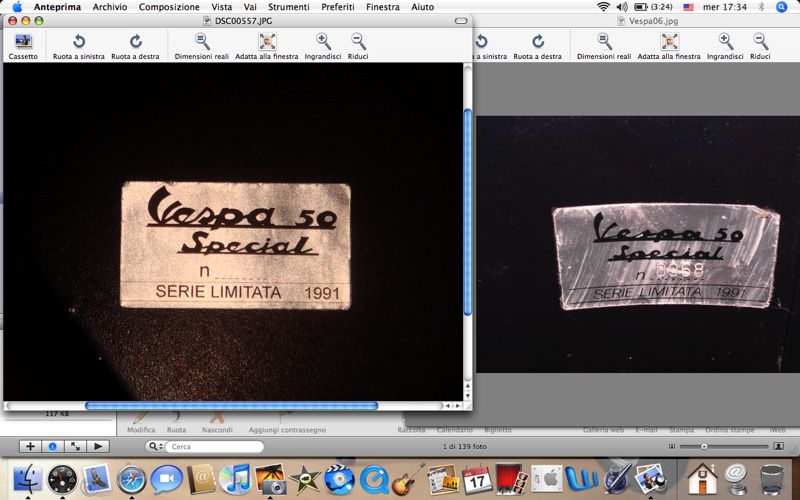Click Ruota a sinistra in DSC00557.JPG window

(79, 46)
